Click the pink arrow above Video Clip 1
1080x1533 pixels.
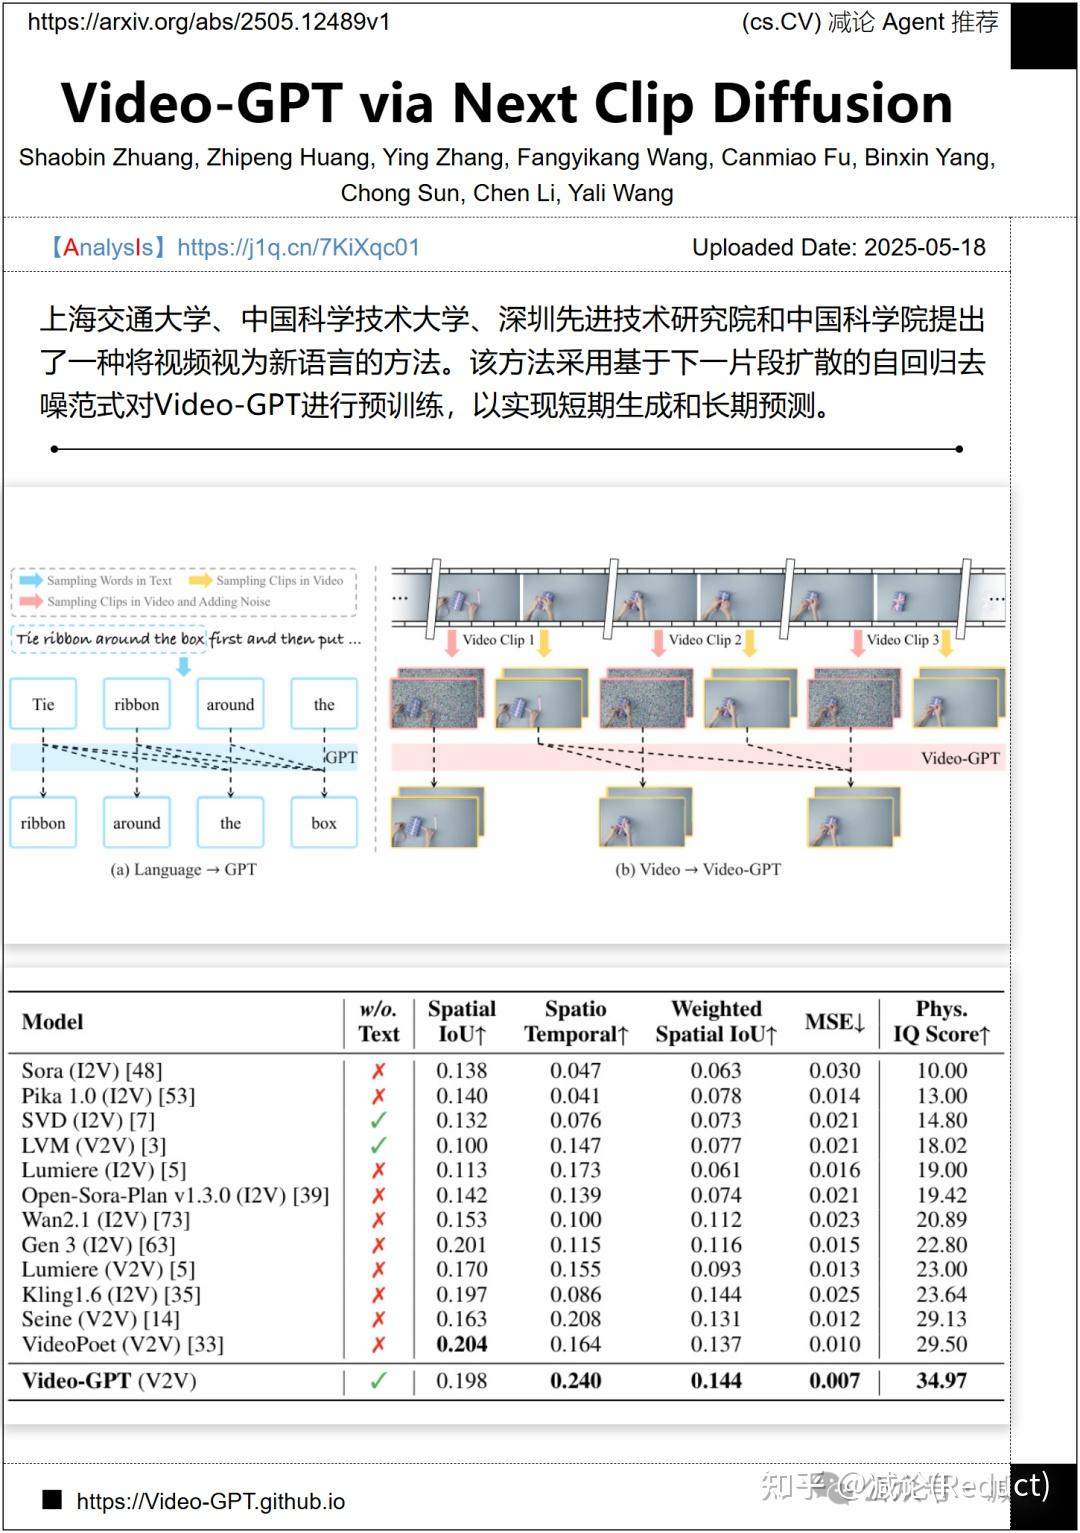pos(451,643)
